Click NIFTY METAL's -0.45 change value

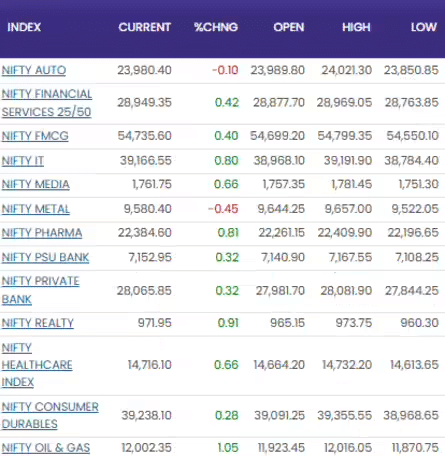(223, 209)
